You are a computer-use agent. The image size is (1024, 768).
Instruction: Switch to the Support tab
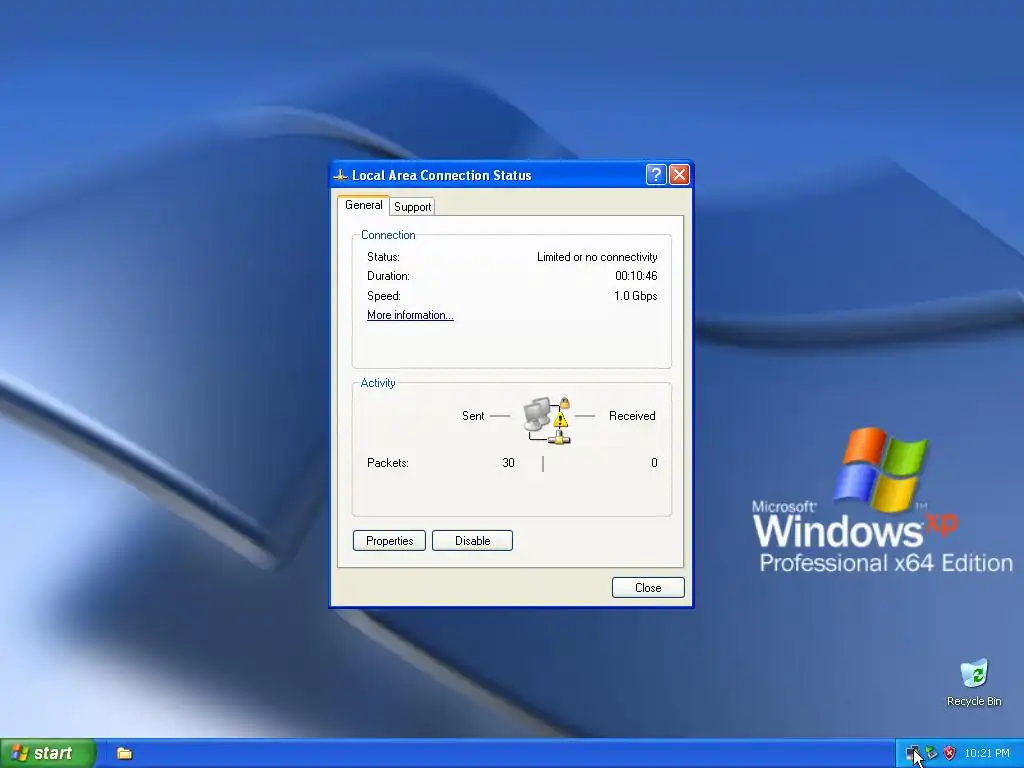(x=412, y=207)
